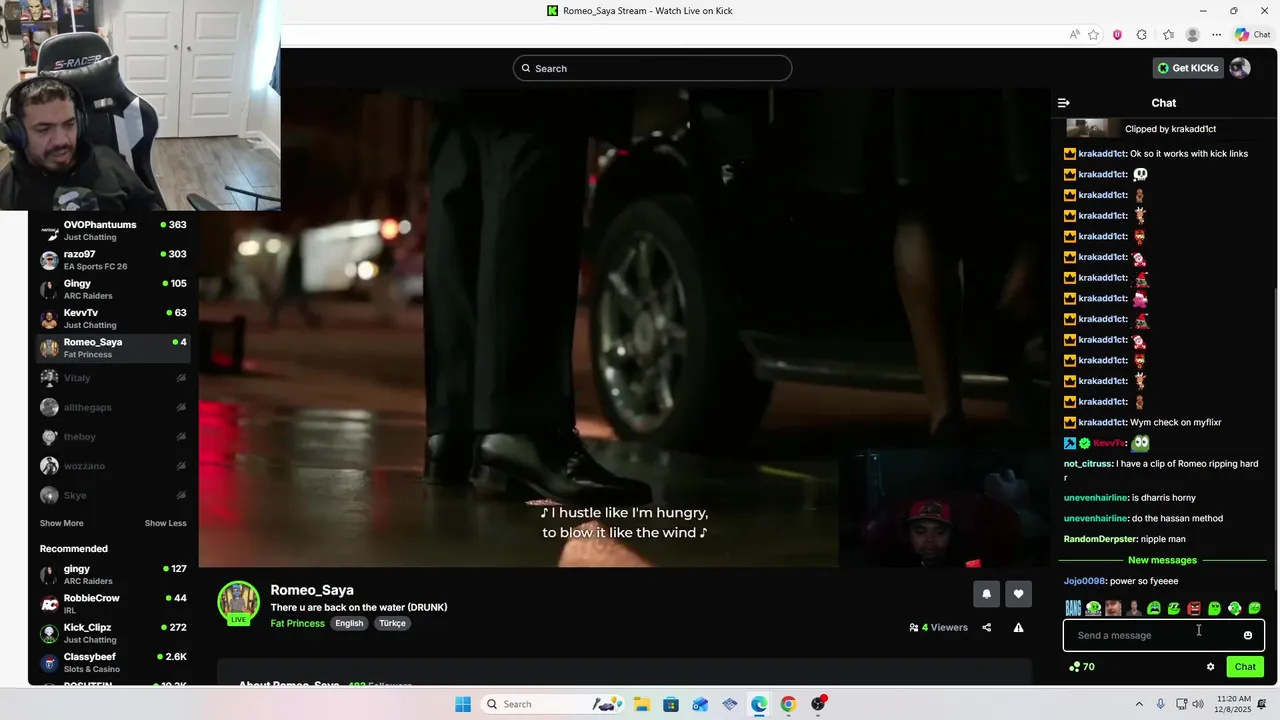This screenshot has width=1280, height=720.
Task: Click the Türkçe language tag
Action: pyautogui.click(x=392, y=623)
